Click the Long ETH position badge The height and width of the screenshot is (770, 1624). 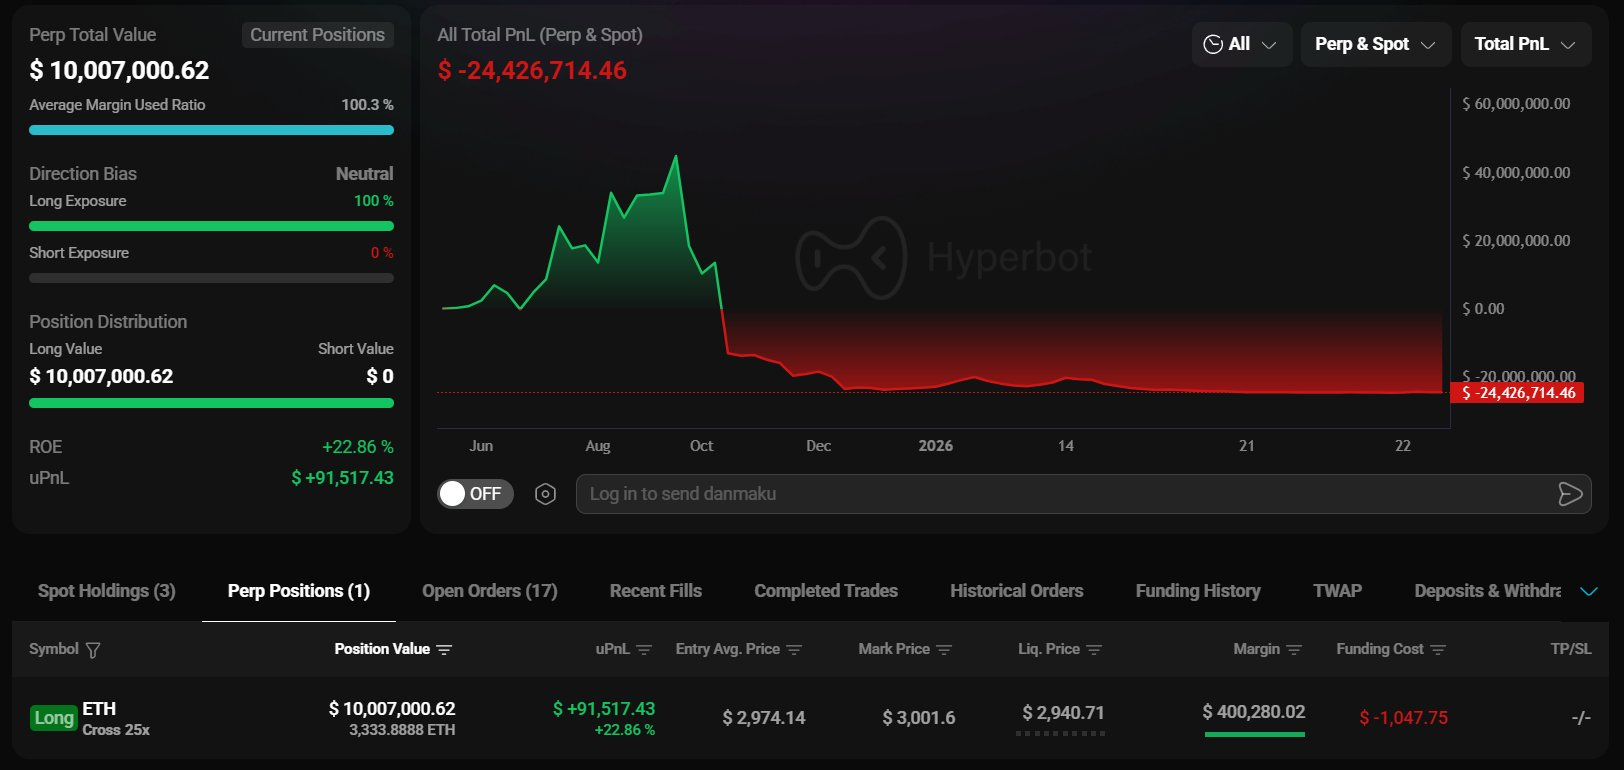click(54, 718)
